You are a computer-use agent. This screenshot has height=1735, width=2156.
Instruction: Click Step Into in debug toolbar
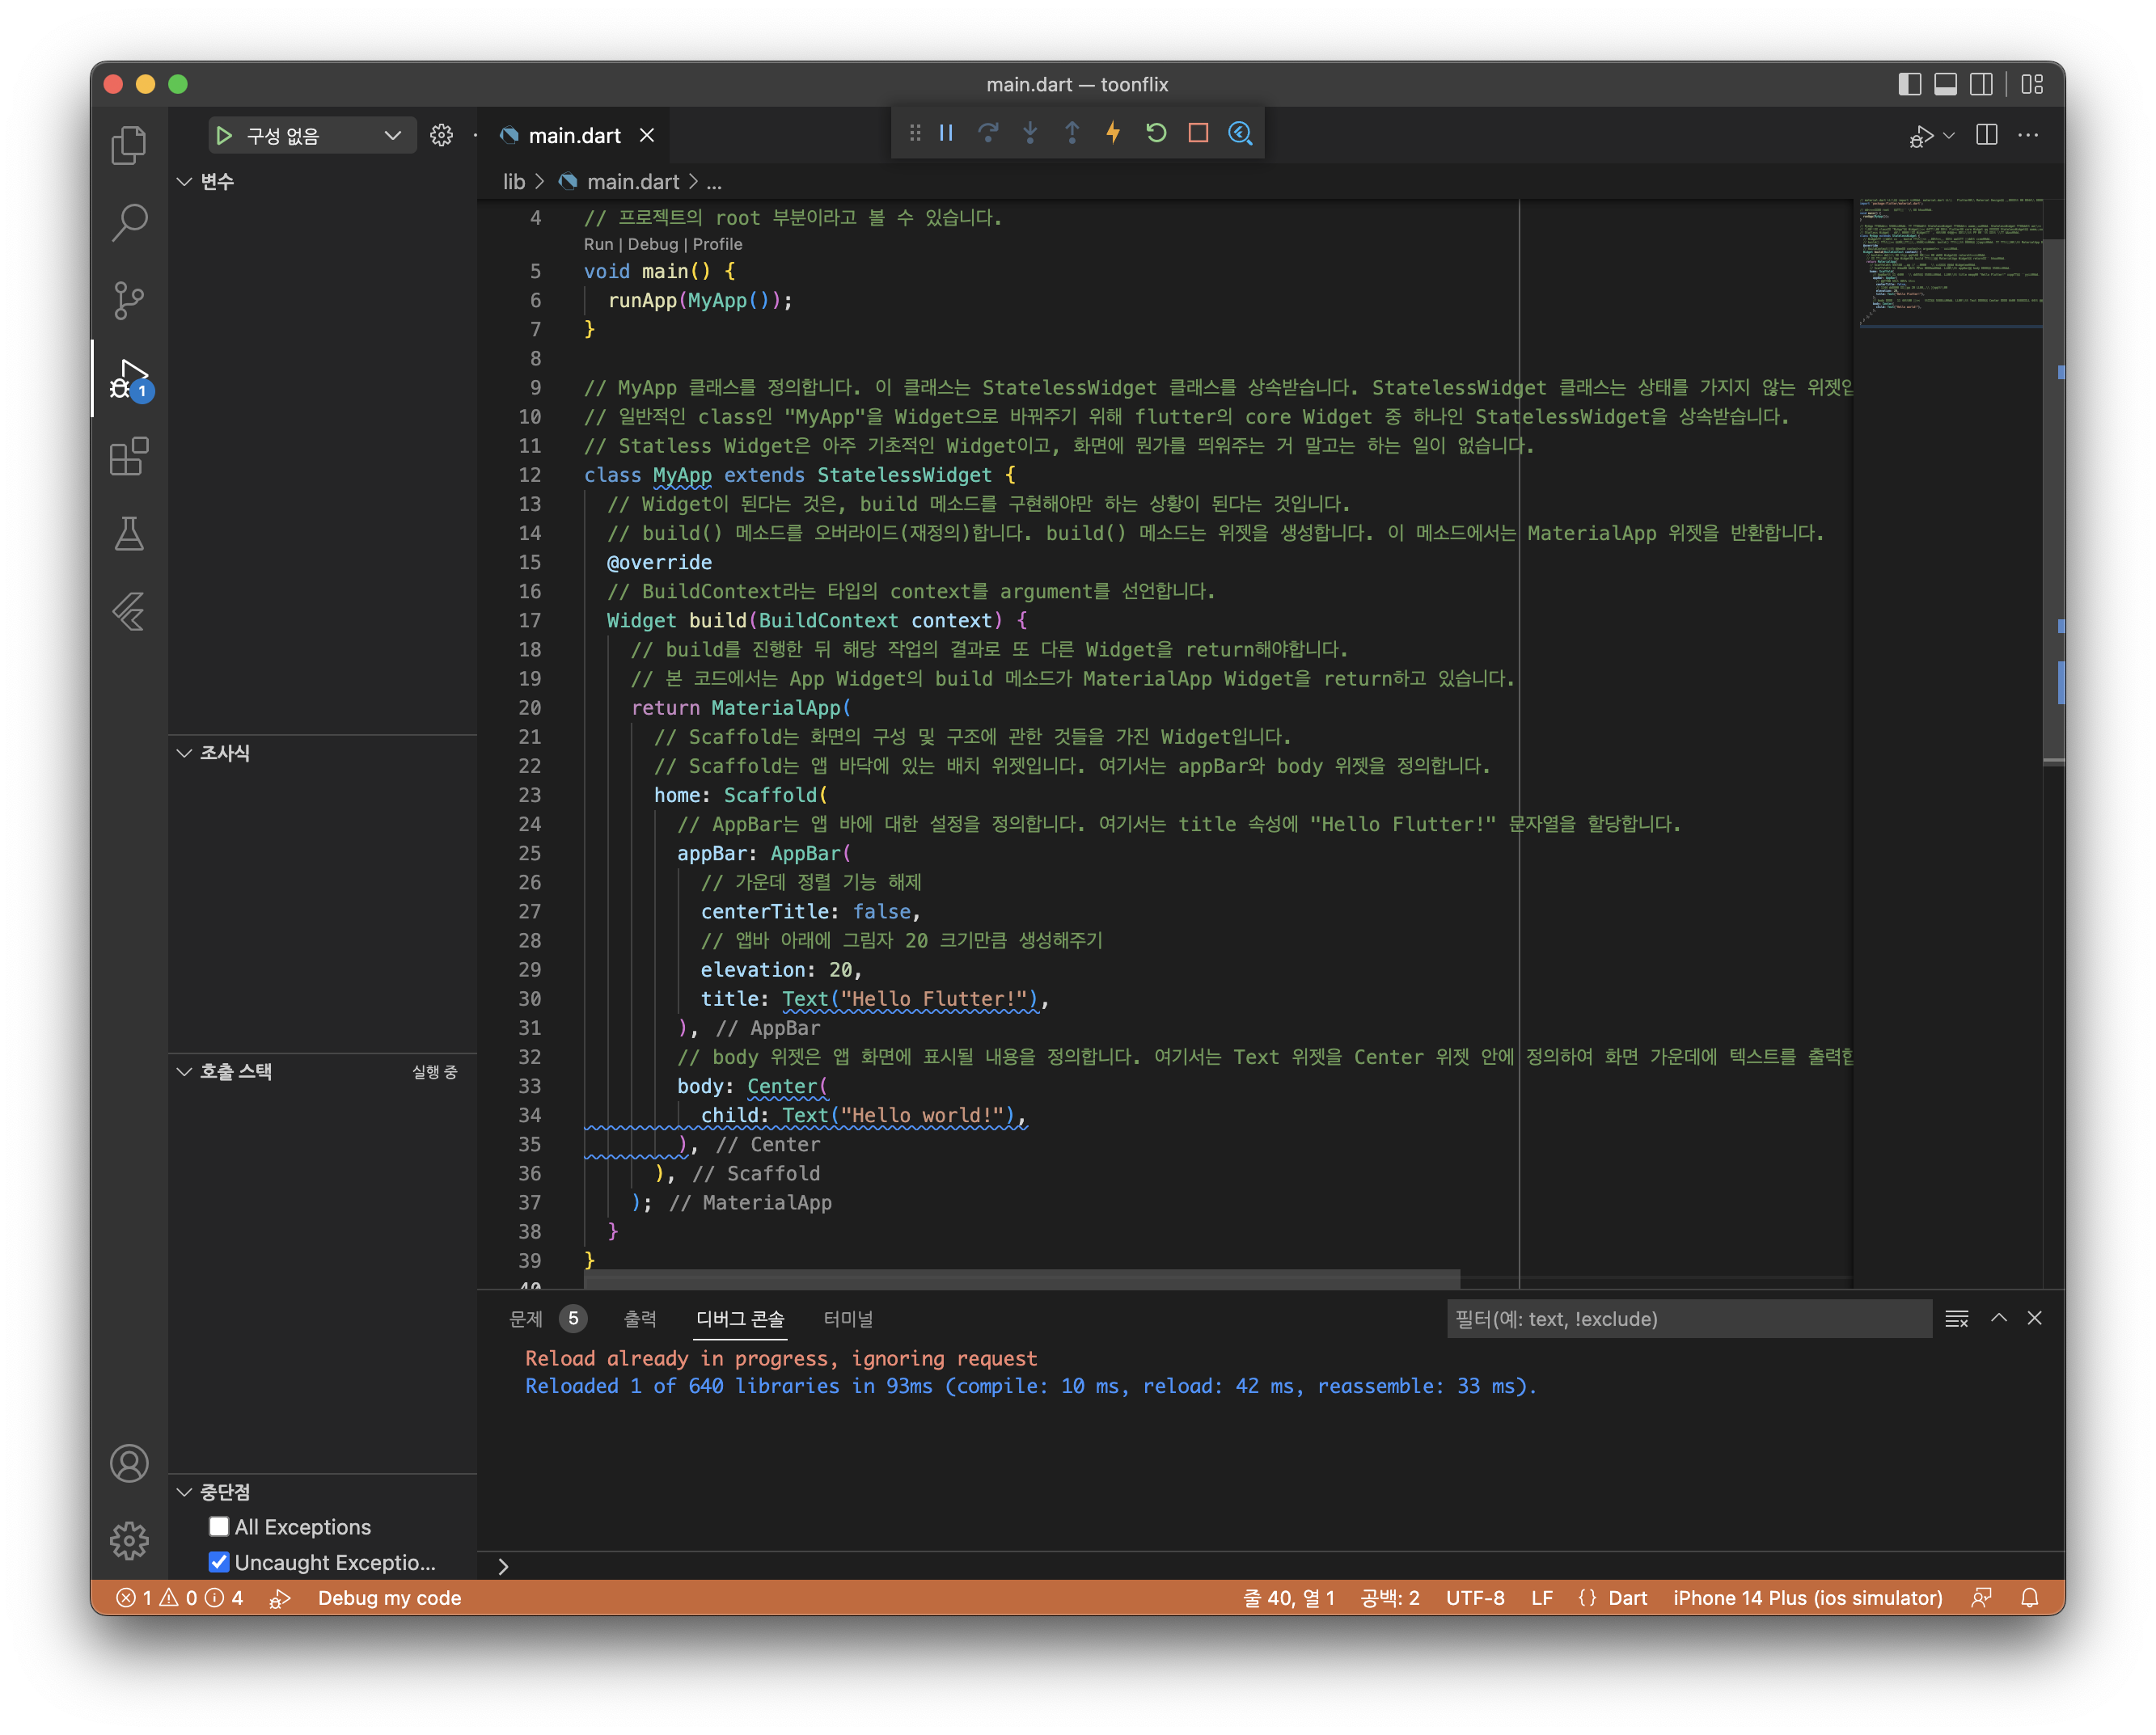click(x=1030, y=133)
